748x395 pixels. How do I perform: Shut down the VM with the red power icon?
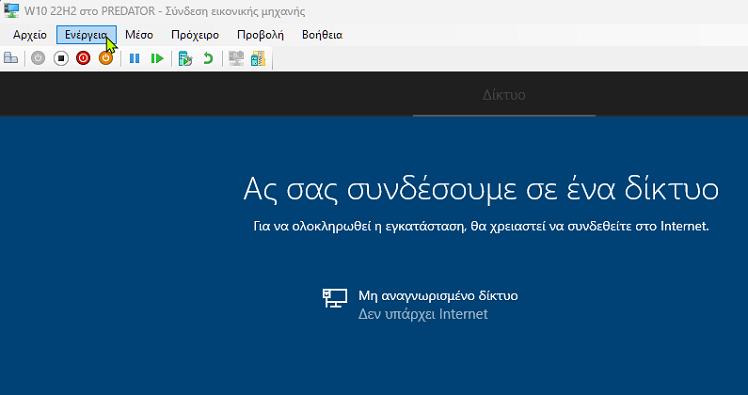click(83, 58)
